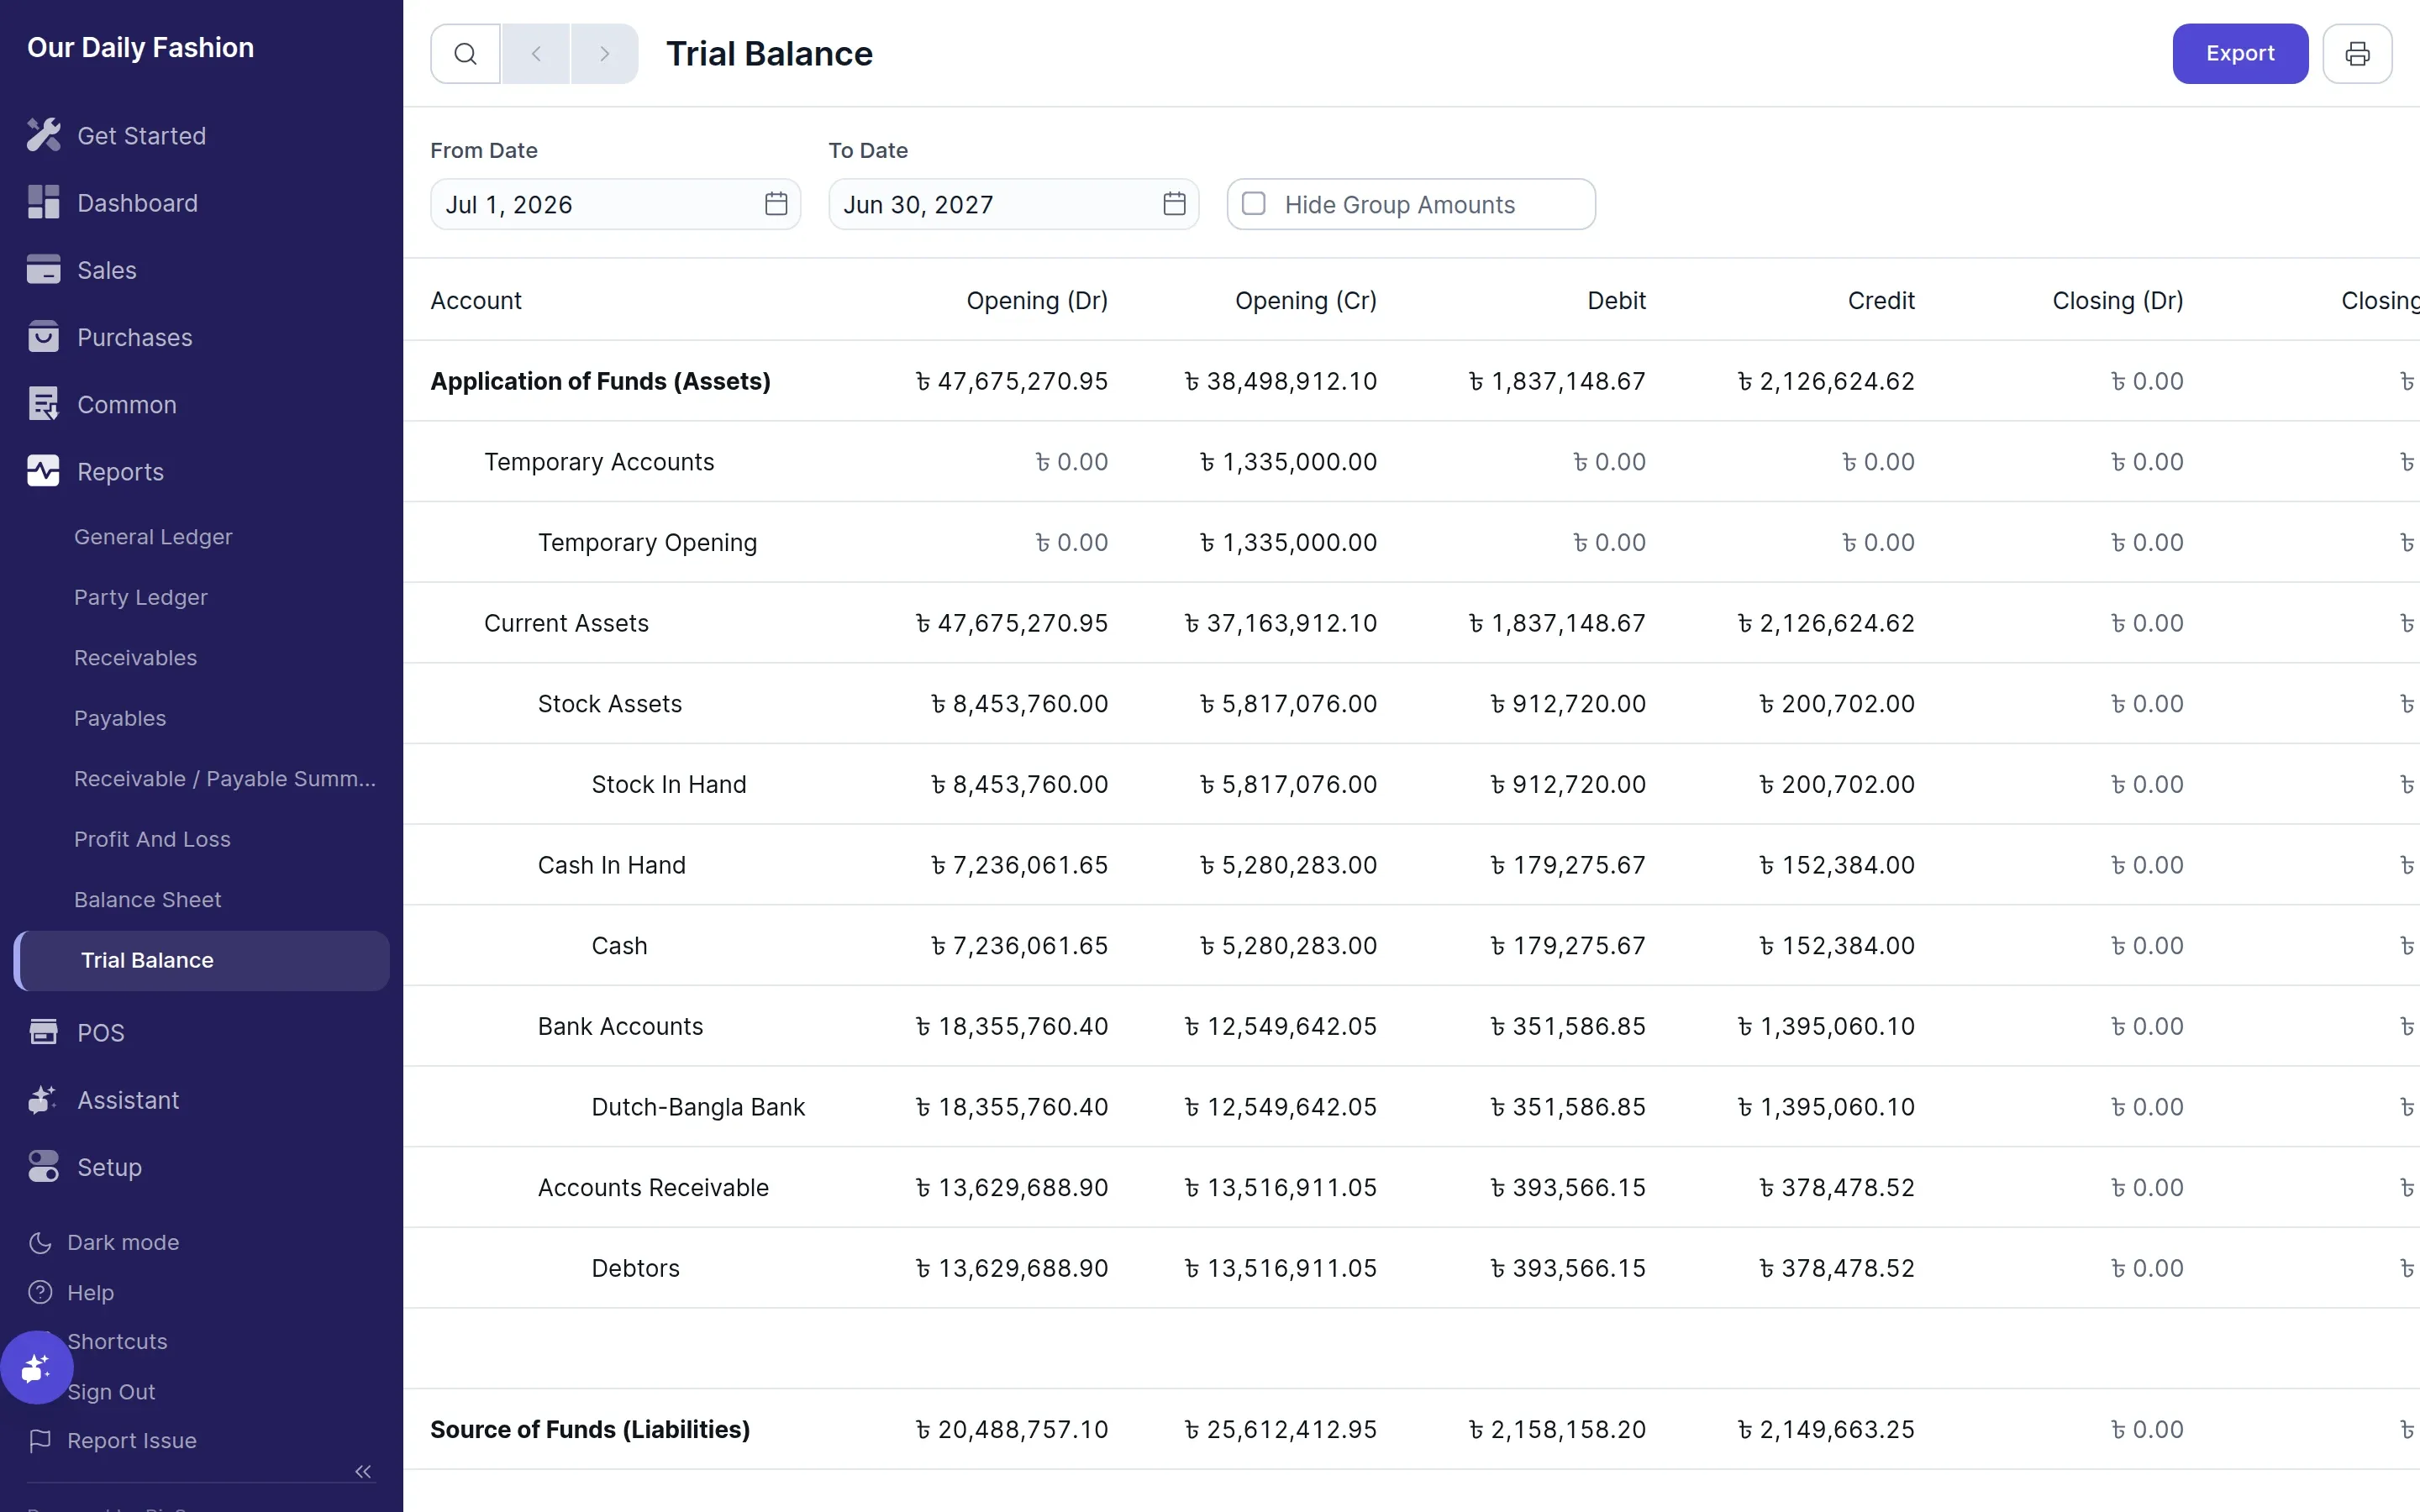
Task: Click the Reports chart icon
Action: click(x=43, y=471)
